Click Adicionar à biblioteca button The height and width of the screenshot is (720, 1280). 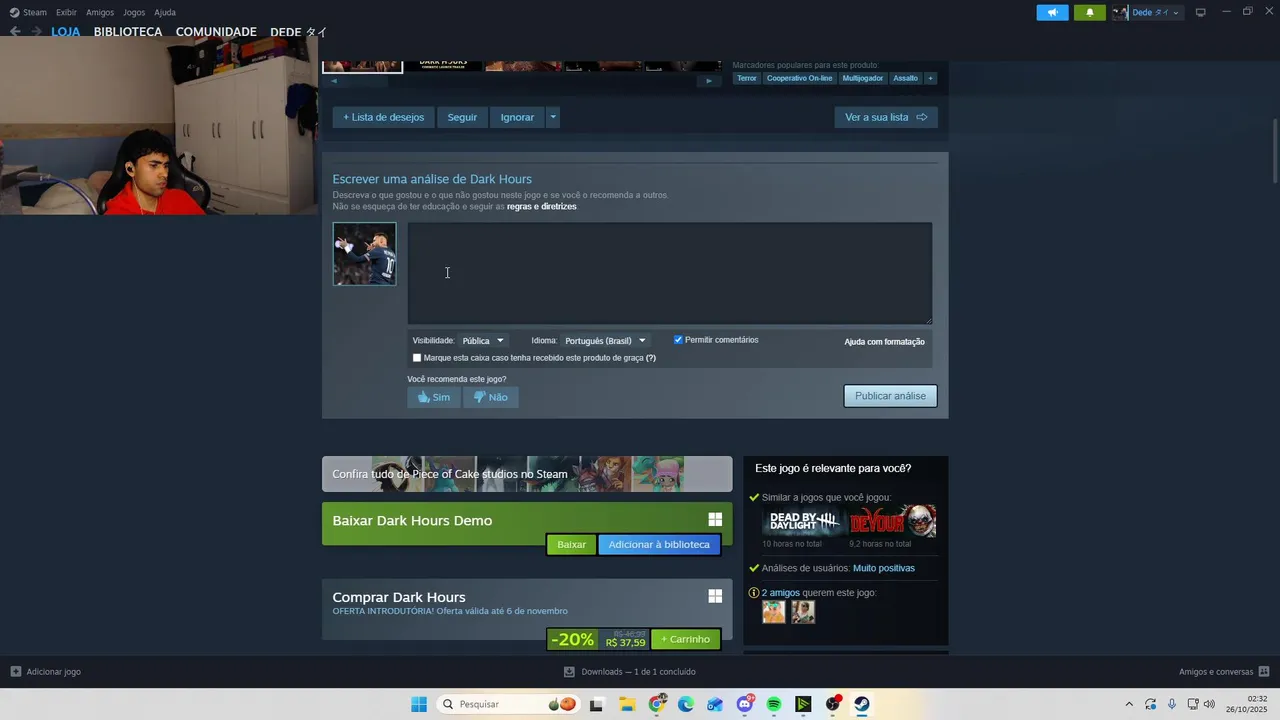coord(659,544)
